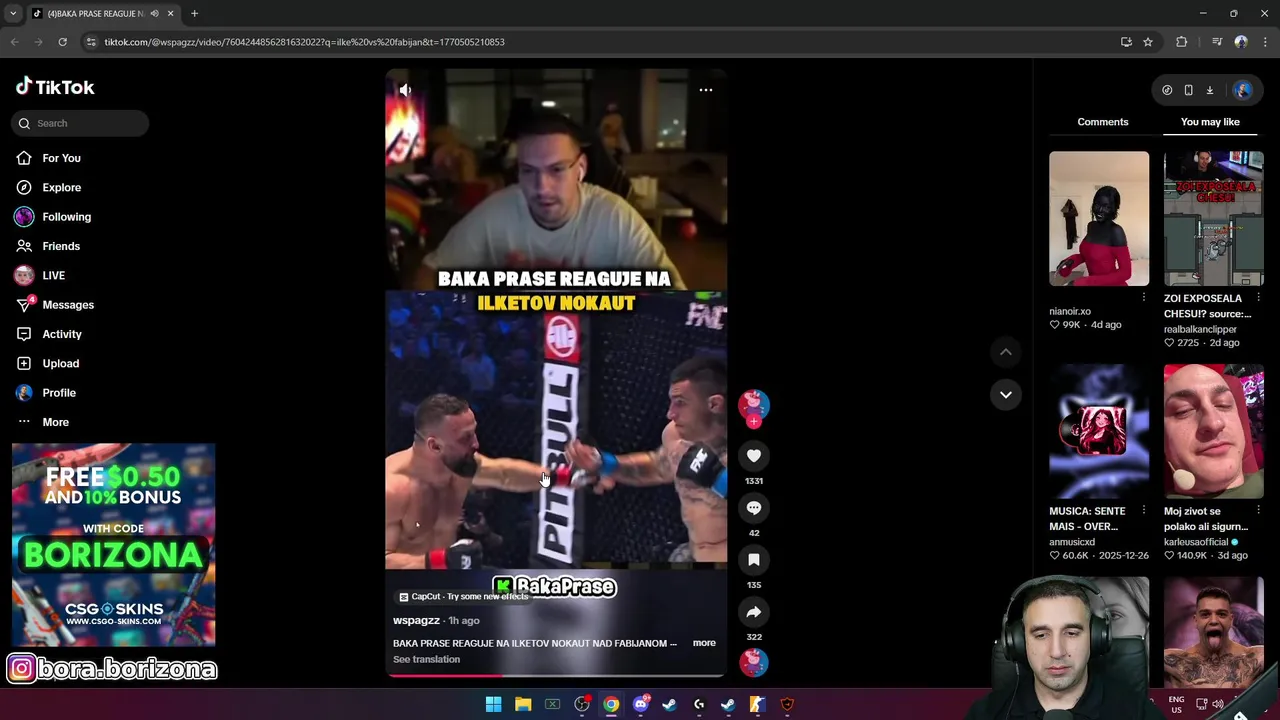The width and height of the screenshot is (1280, 720).
Task: Click the phone-shaped Get App icon
Action: [x=1188, y=90]
